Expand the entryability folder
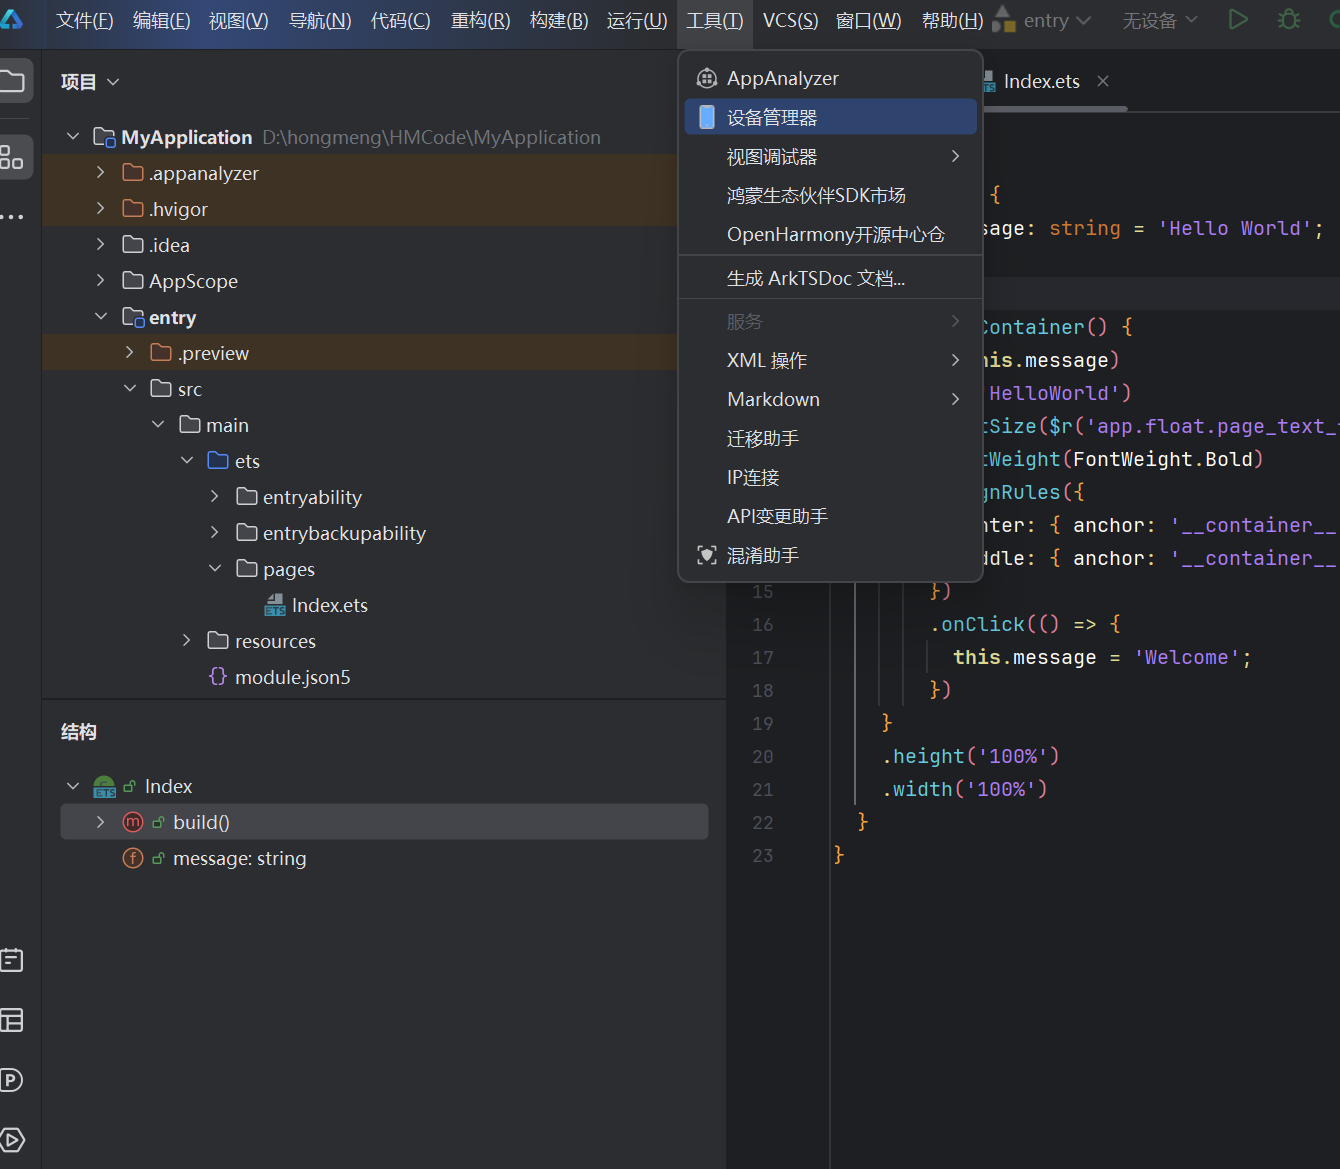The width and height of the screenshot is (1340, 1169). [215, 496]
